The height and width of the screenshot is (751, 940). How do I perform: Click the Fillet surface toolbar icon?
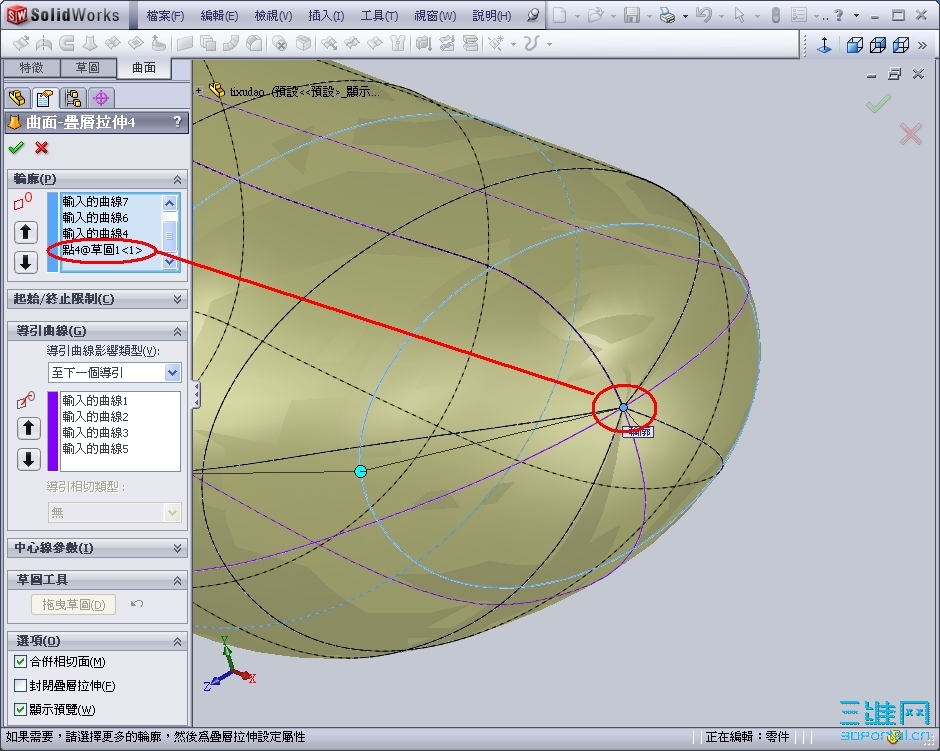tap(254, 43)
